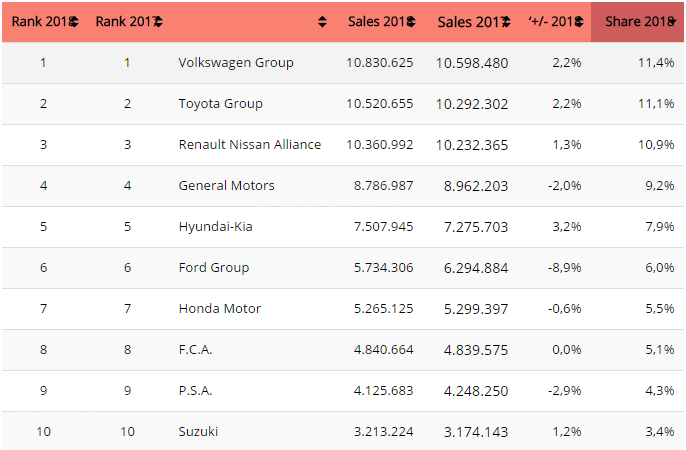Screen dimensions: 686x450
Task: Sort table by Sales 2018 column
Action: coord(382,21)
